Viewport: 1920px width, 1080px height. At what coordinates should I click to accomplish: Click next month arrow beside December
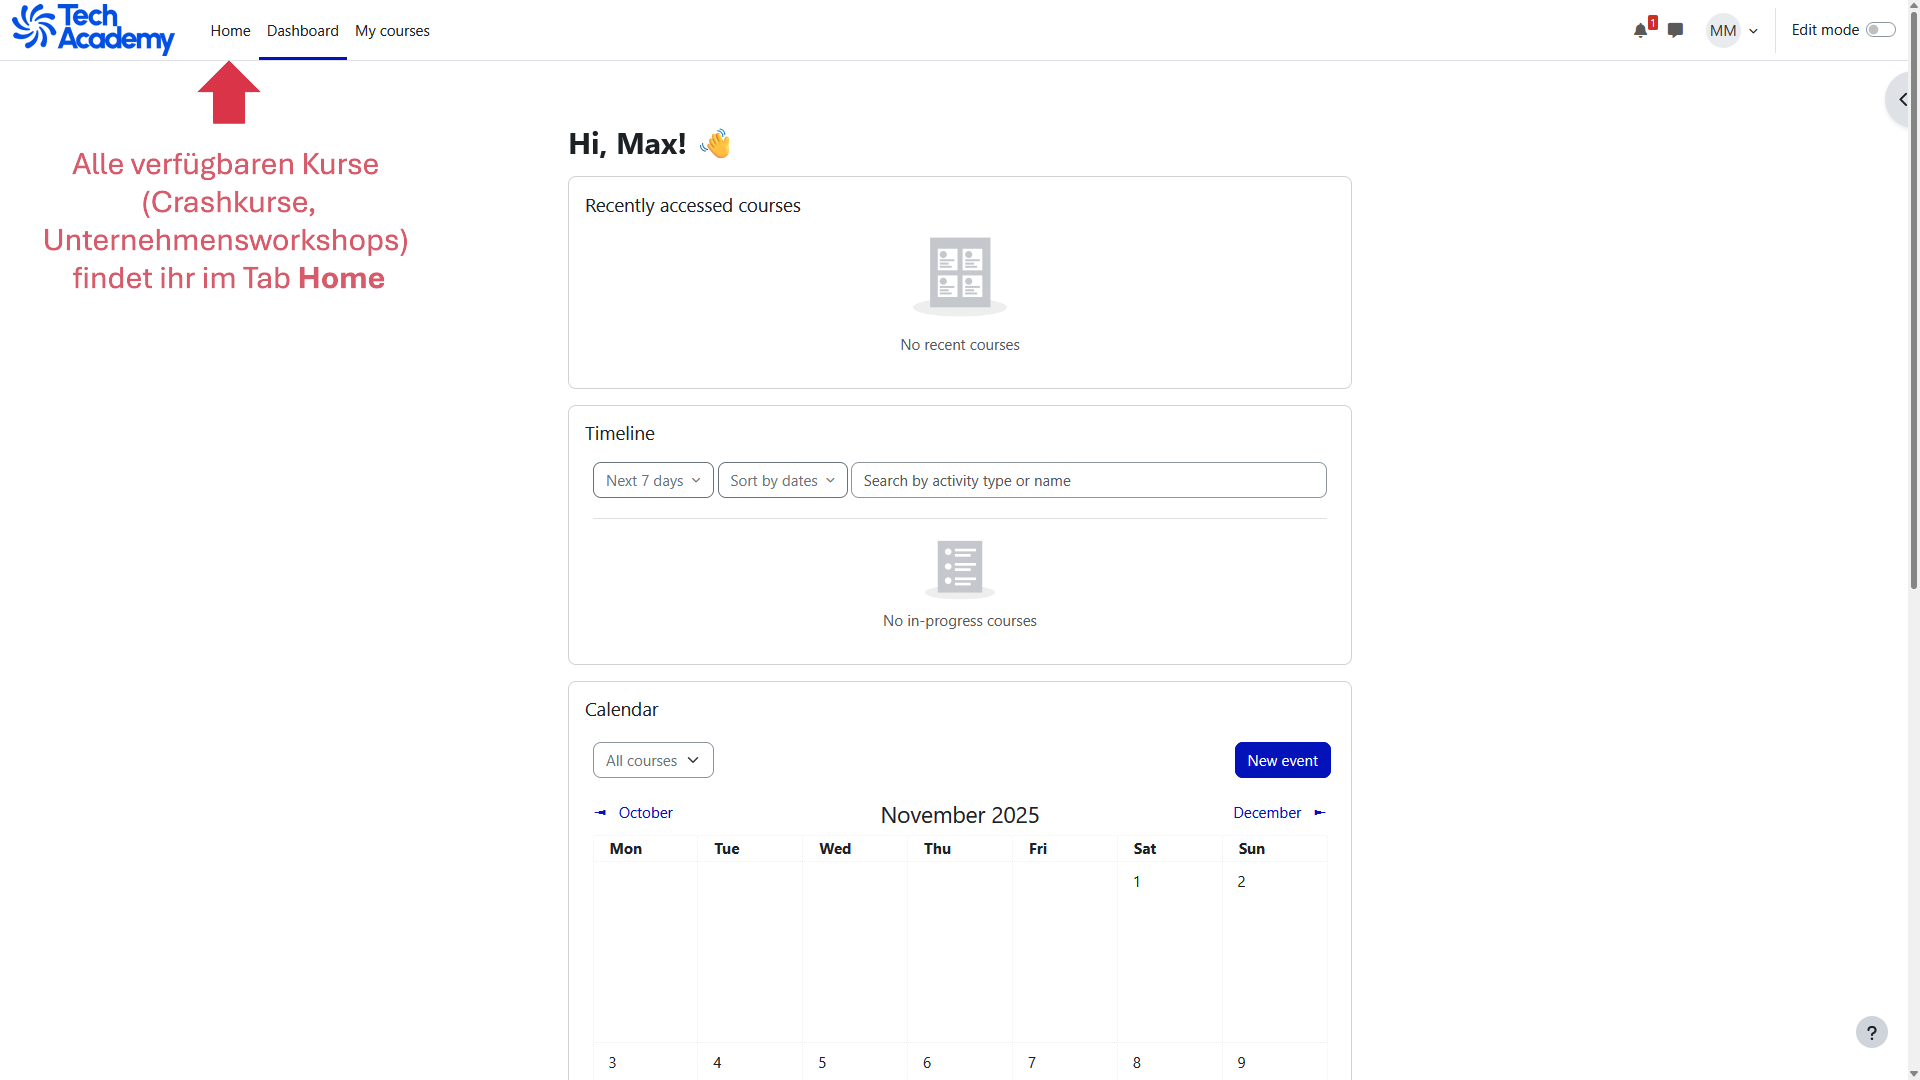click(x=1320, y=813)
